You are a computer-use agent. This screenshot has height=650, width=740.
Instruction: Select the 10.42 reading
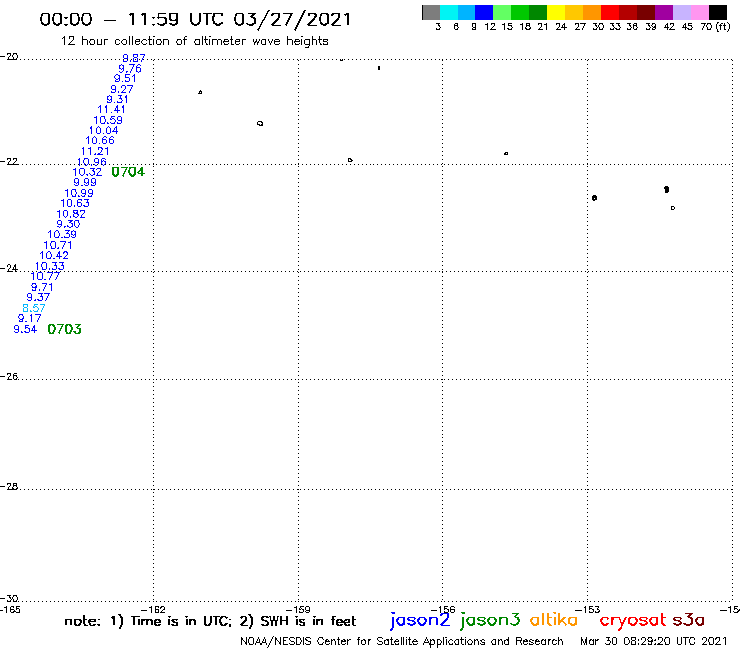click(x=54, y=255)
